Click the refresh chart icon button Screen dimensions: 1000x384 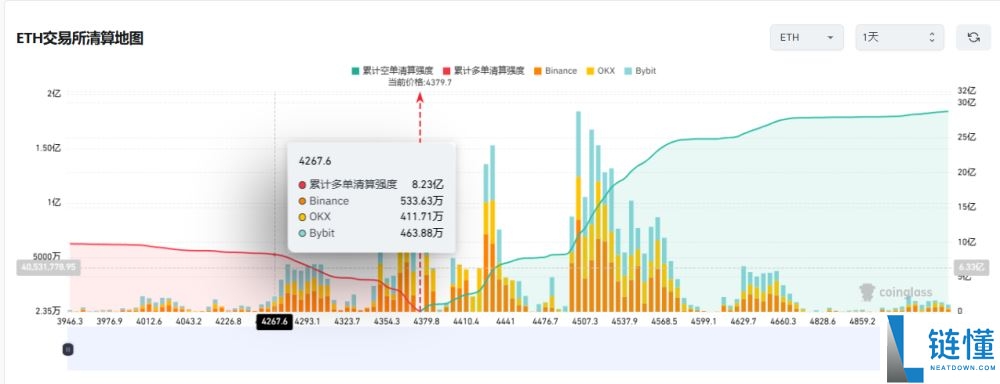pos(973,38)
